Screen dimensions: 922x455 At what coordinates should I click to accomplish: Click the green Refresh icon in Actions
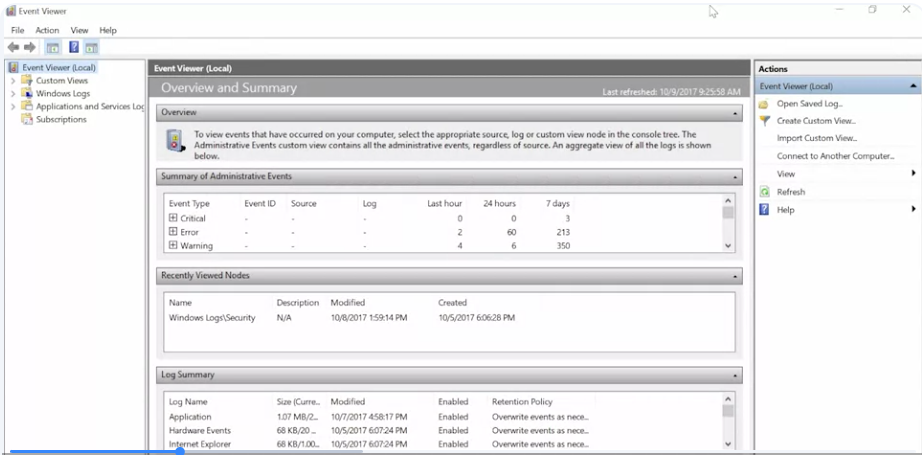764,192
